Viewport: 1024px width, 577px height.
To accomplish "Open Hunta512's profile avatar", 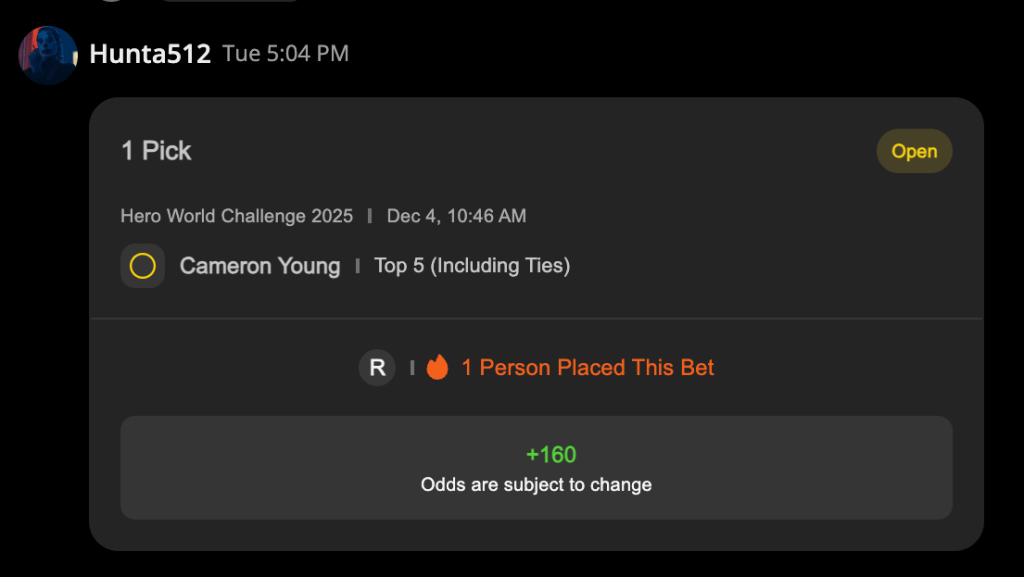I will click(48, 55).
